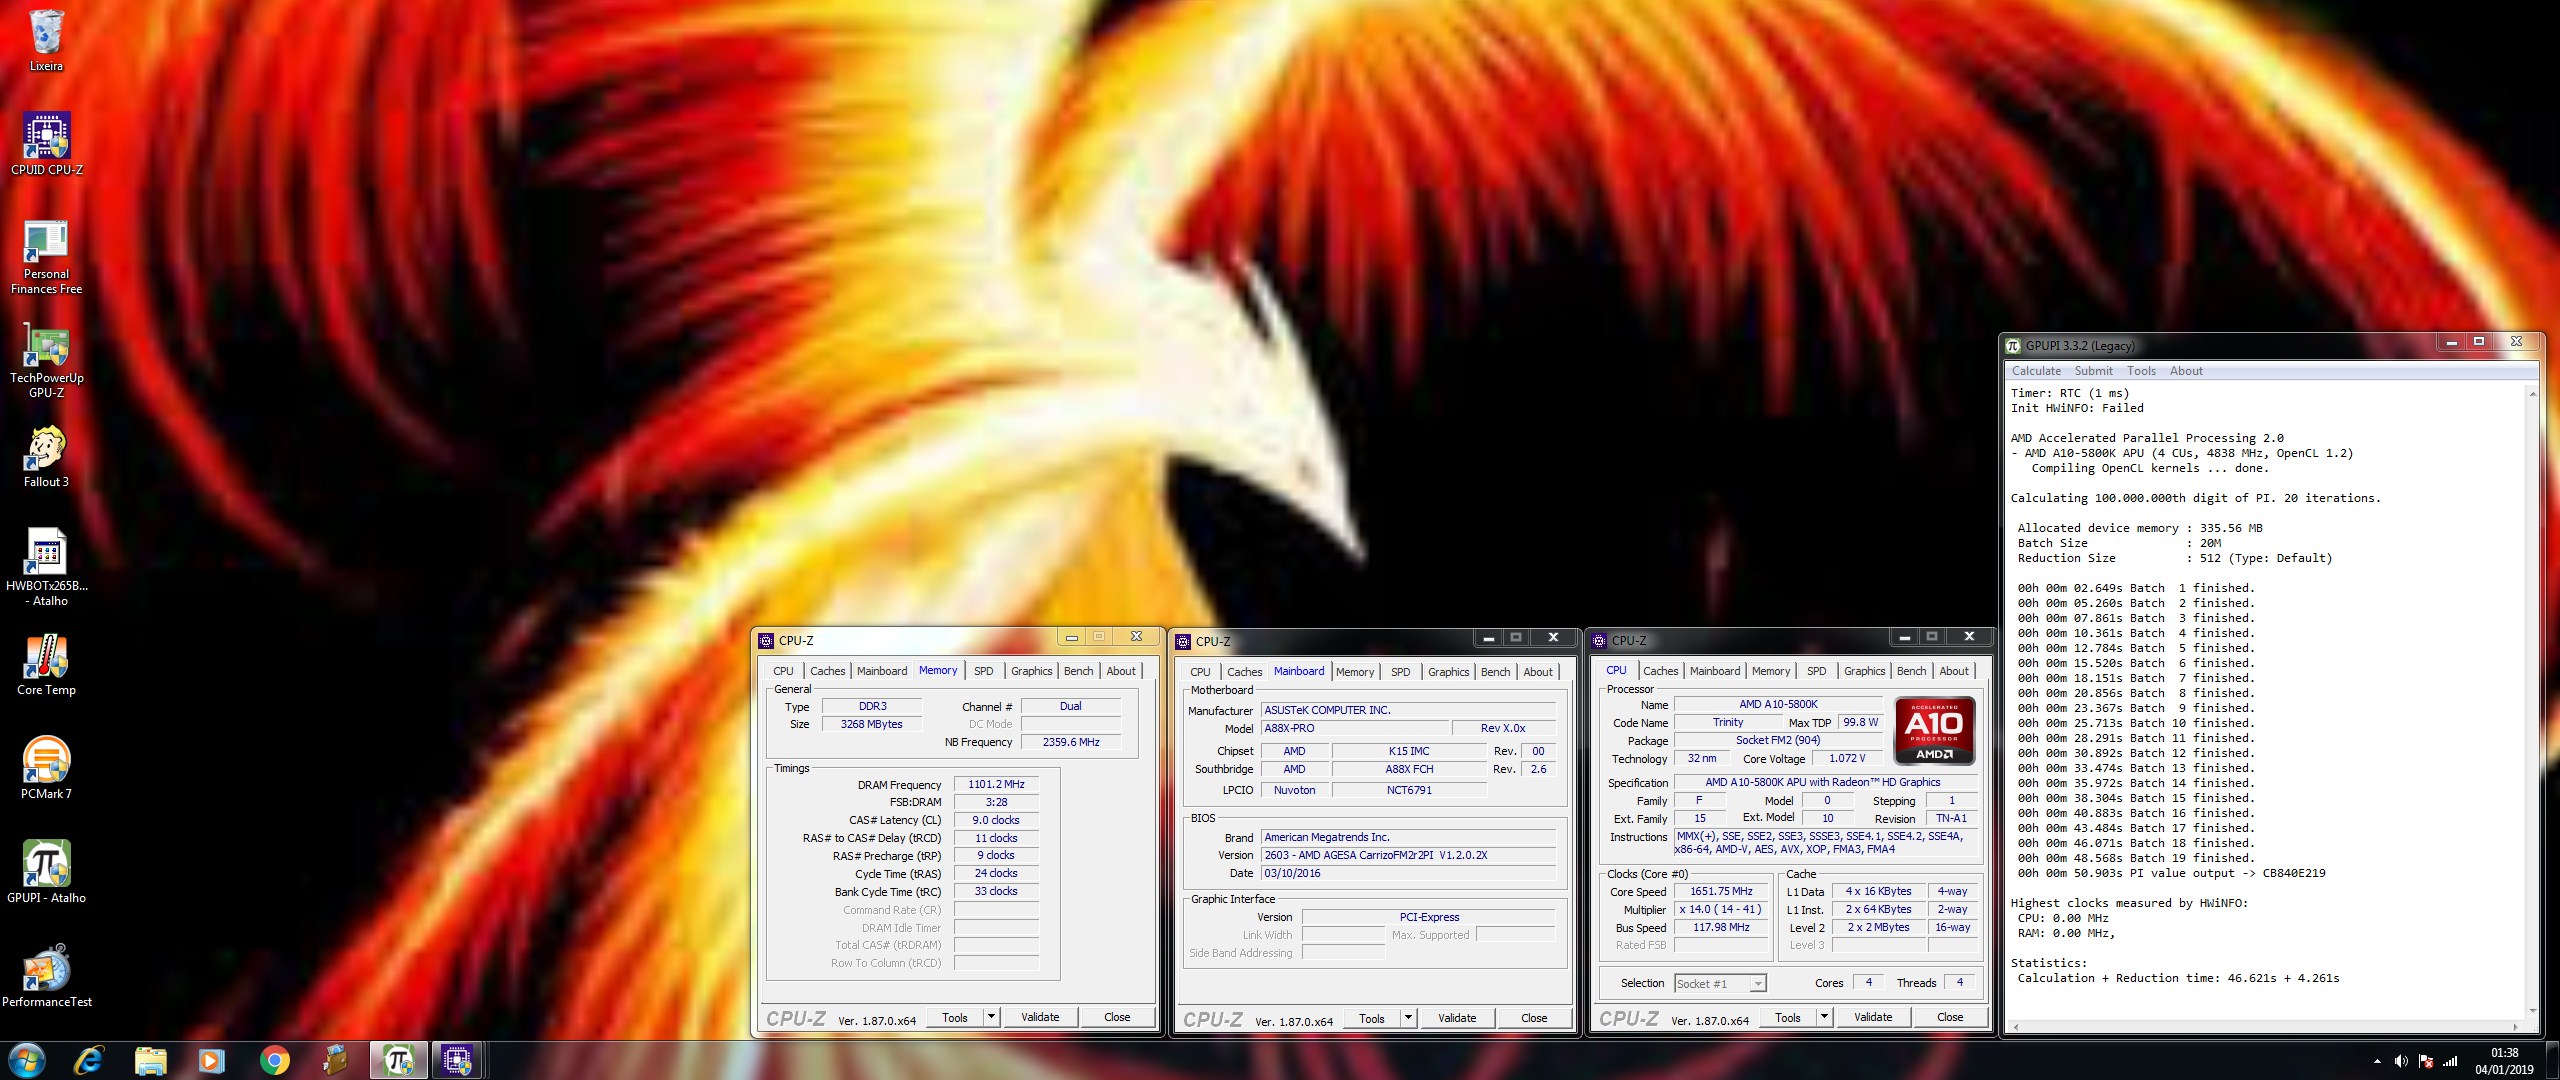Click the Show desktop strip beside the clock
2560x1080 pixels.
point(2554,1060)
